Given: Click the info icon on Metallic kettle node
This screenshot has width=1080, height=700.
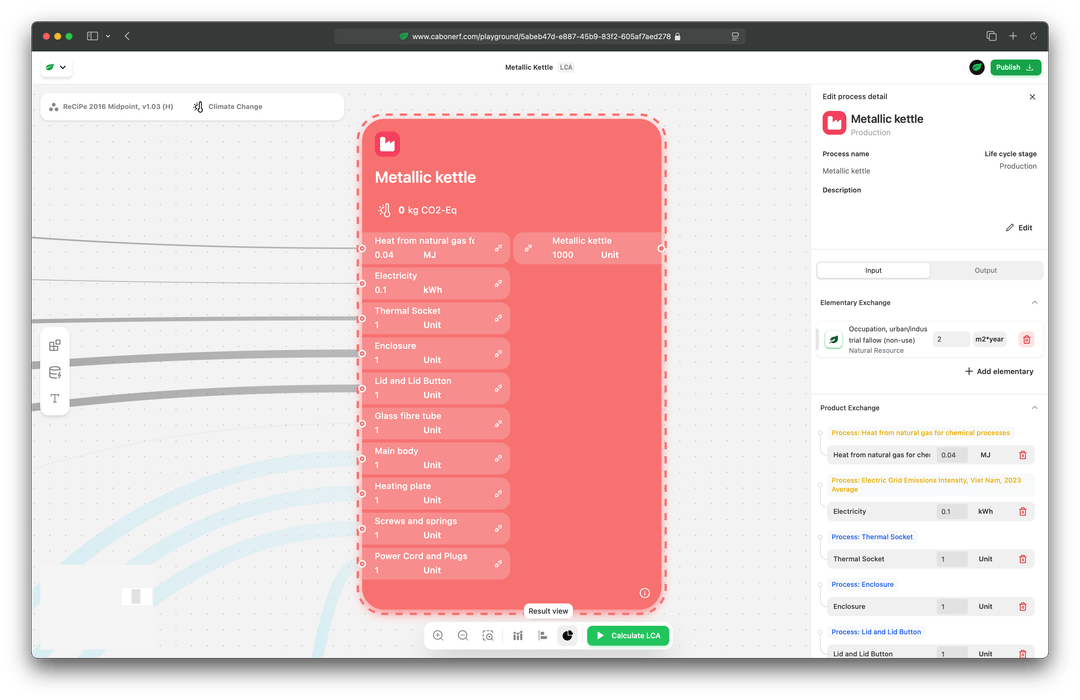Looking at the screenshot, I should (645, 593).
